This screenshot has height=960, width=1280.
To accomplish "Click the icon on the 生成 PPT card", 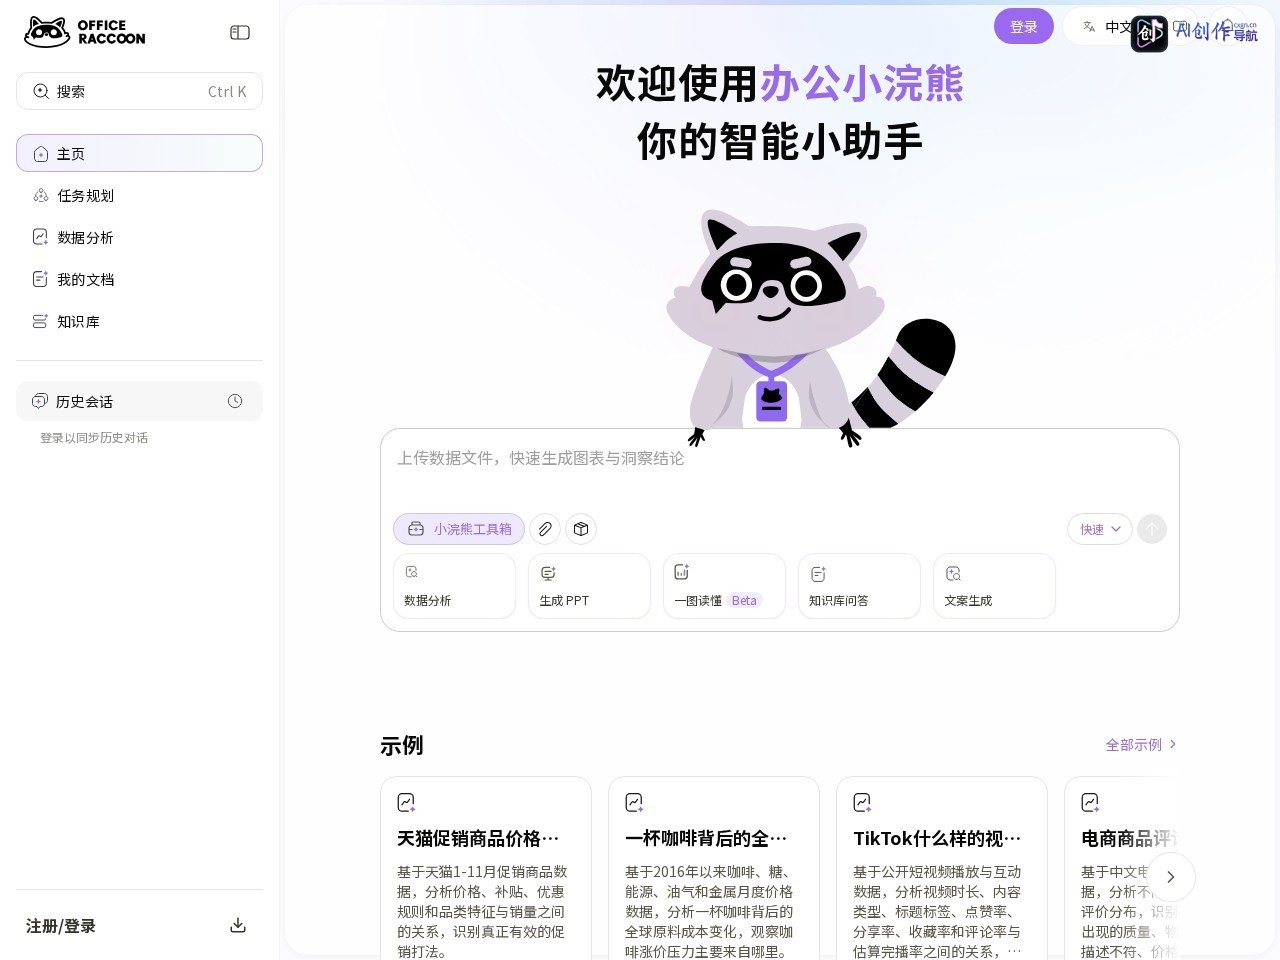I will pyautogui.click(x=548, y=573).
